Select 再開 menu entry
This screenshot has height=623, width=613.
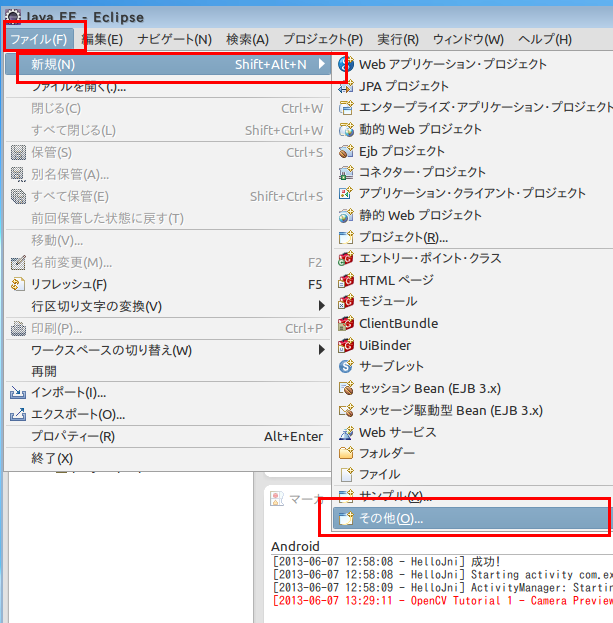[x=168, y=371]
